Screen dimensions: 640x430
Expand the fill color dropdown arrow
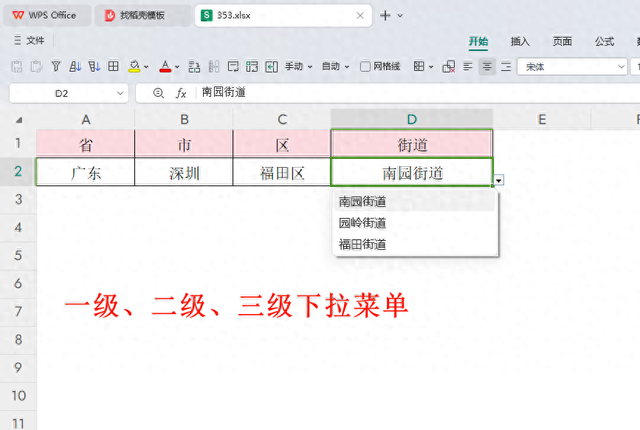point(146,66)
